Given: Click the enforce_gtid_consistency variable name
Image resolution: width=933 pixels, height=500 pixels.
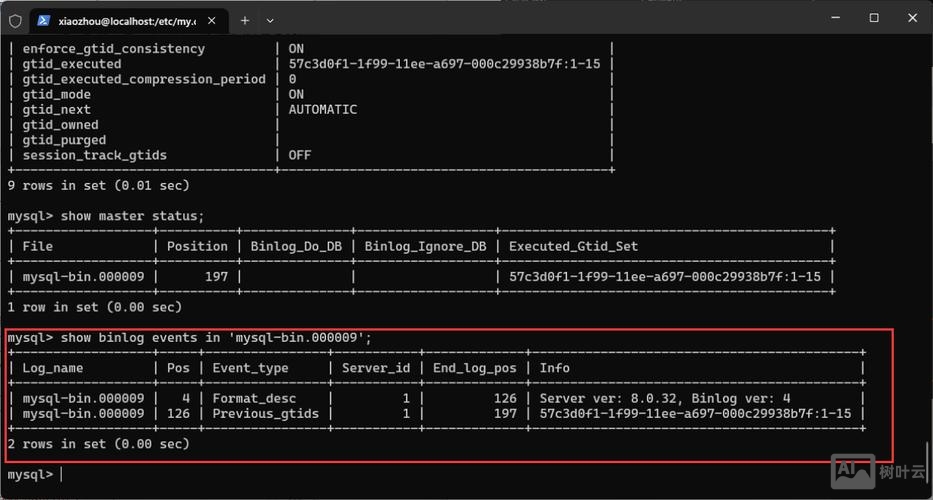Looking at the screenshot, I should (x=114, y=49).
